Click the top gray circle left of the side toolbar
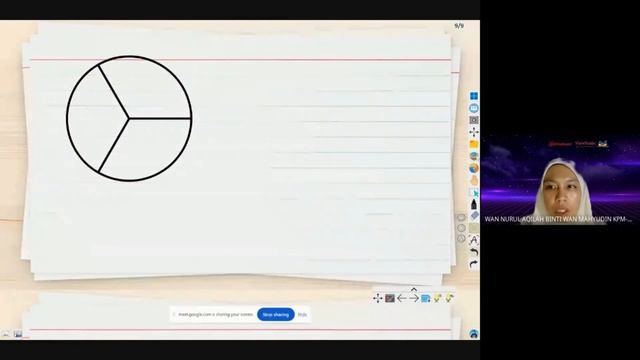This screenshot has height=360, width=640. 461,218
